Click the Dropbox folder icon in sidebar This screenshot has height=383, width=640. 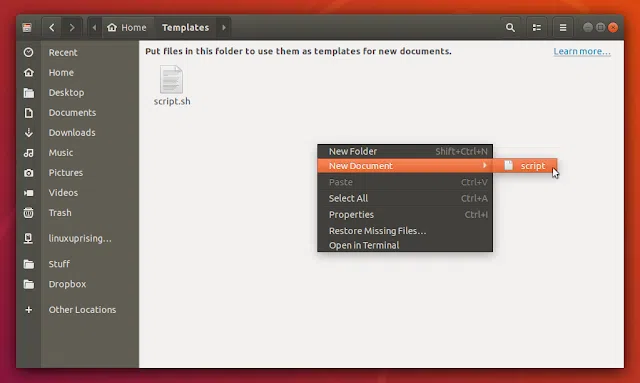click(29, 284)
